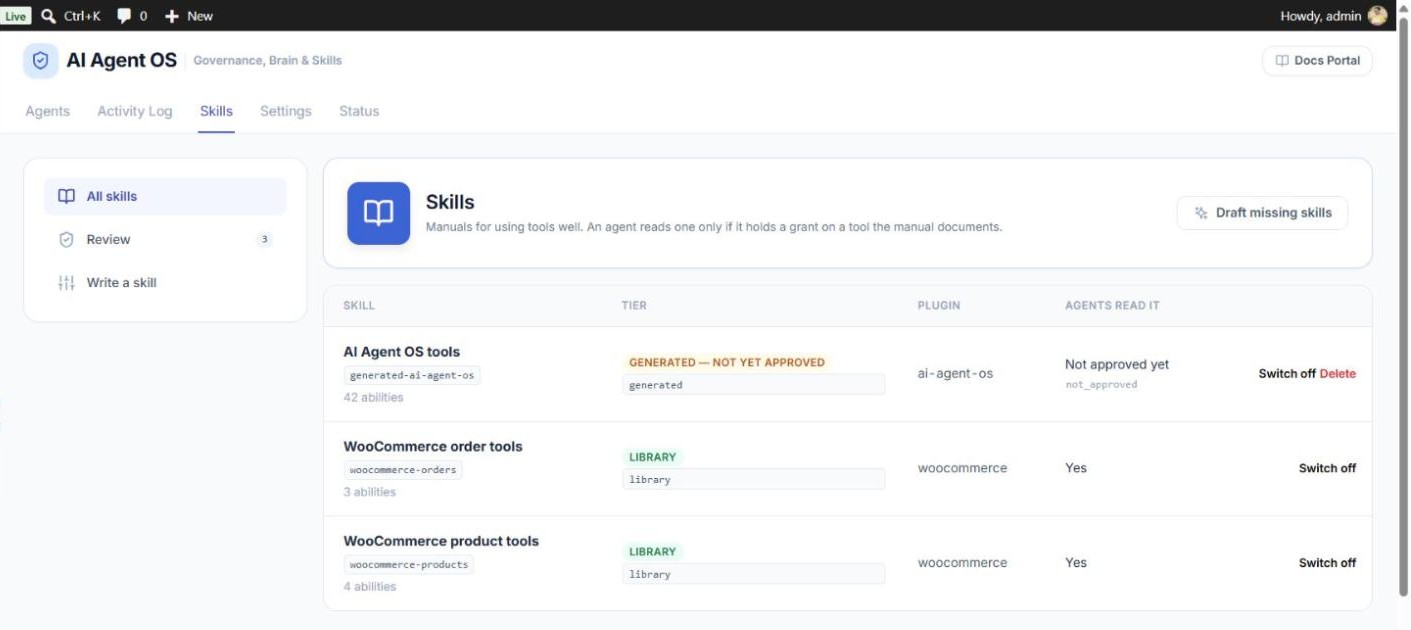The width and height of the screenshot is (1411, 630).
Task: Switch off WooCommerce product tools skill
Action: (1327, 563)
